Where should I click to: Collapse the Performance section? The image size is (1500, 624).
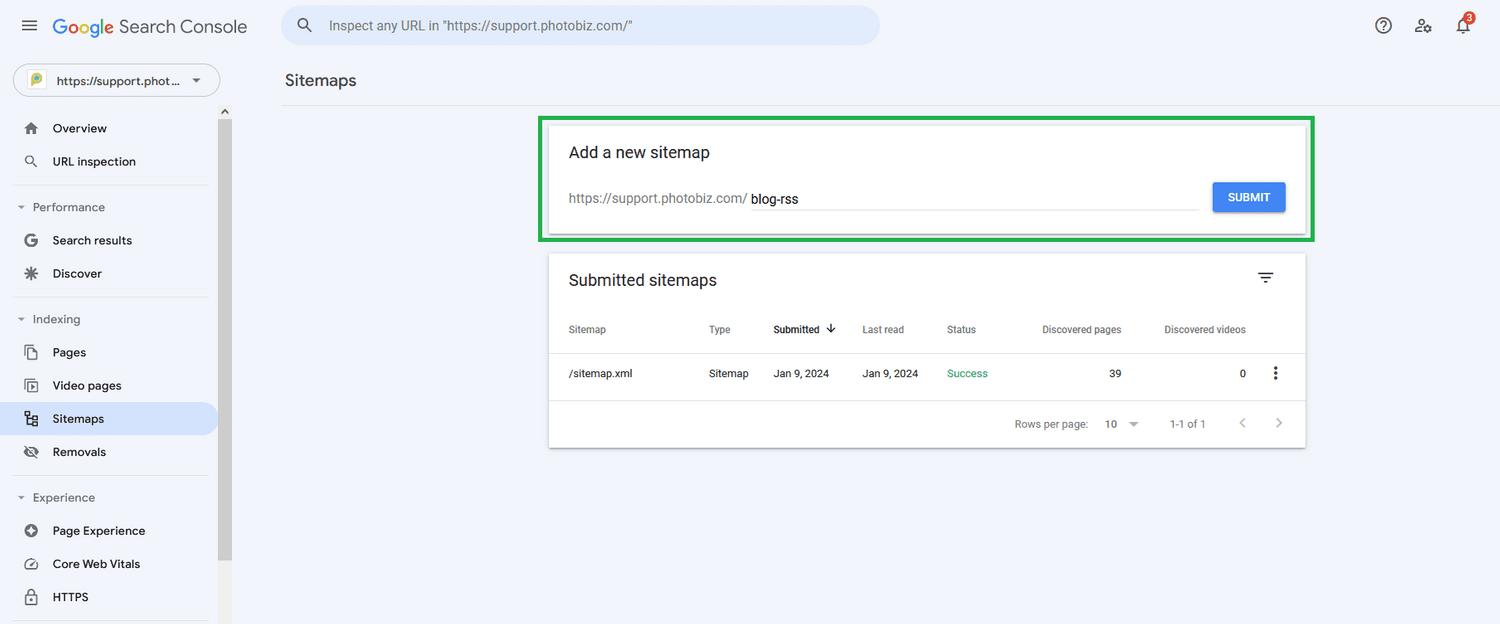(x=20, y=207)
